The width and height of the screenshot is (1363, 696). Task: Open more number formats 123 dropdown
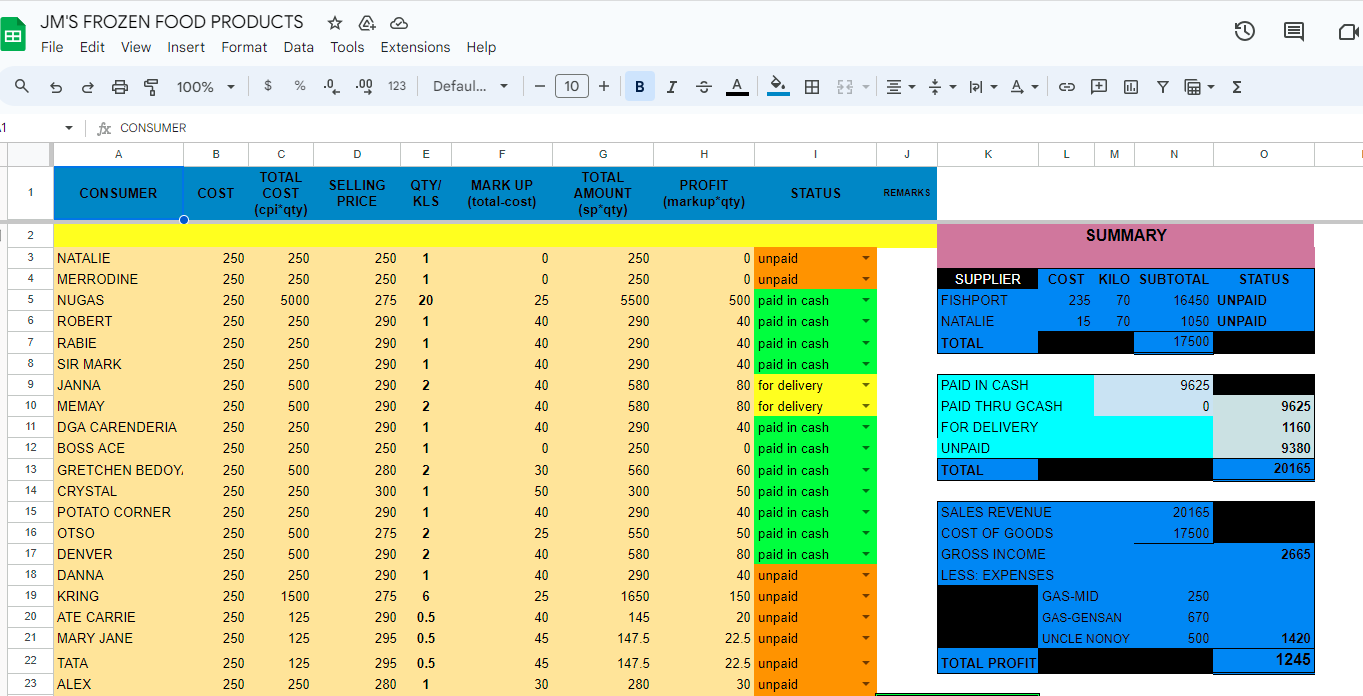tap(397, 86)
